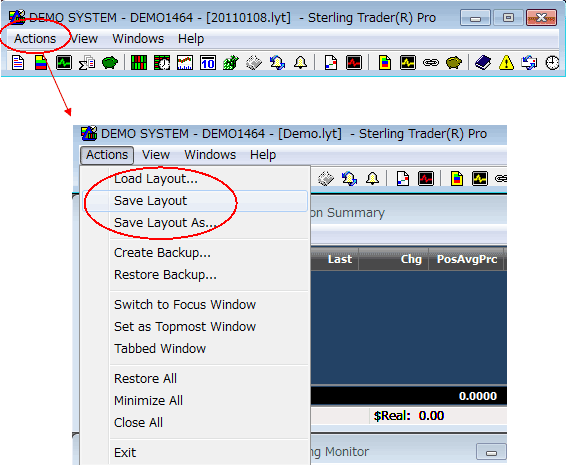Click Actions menu in the Demo.lyt window

[107, 155]
